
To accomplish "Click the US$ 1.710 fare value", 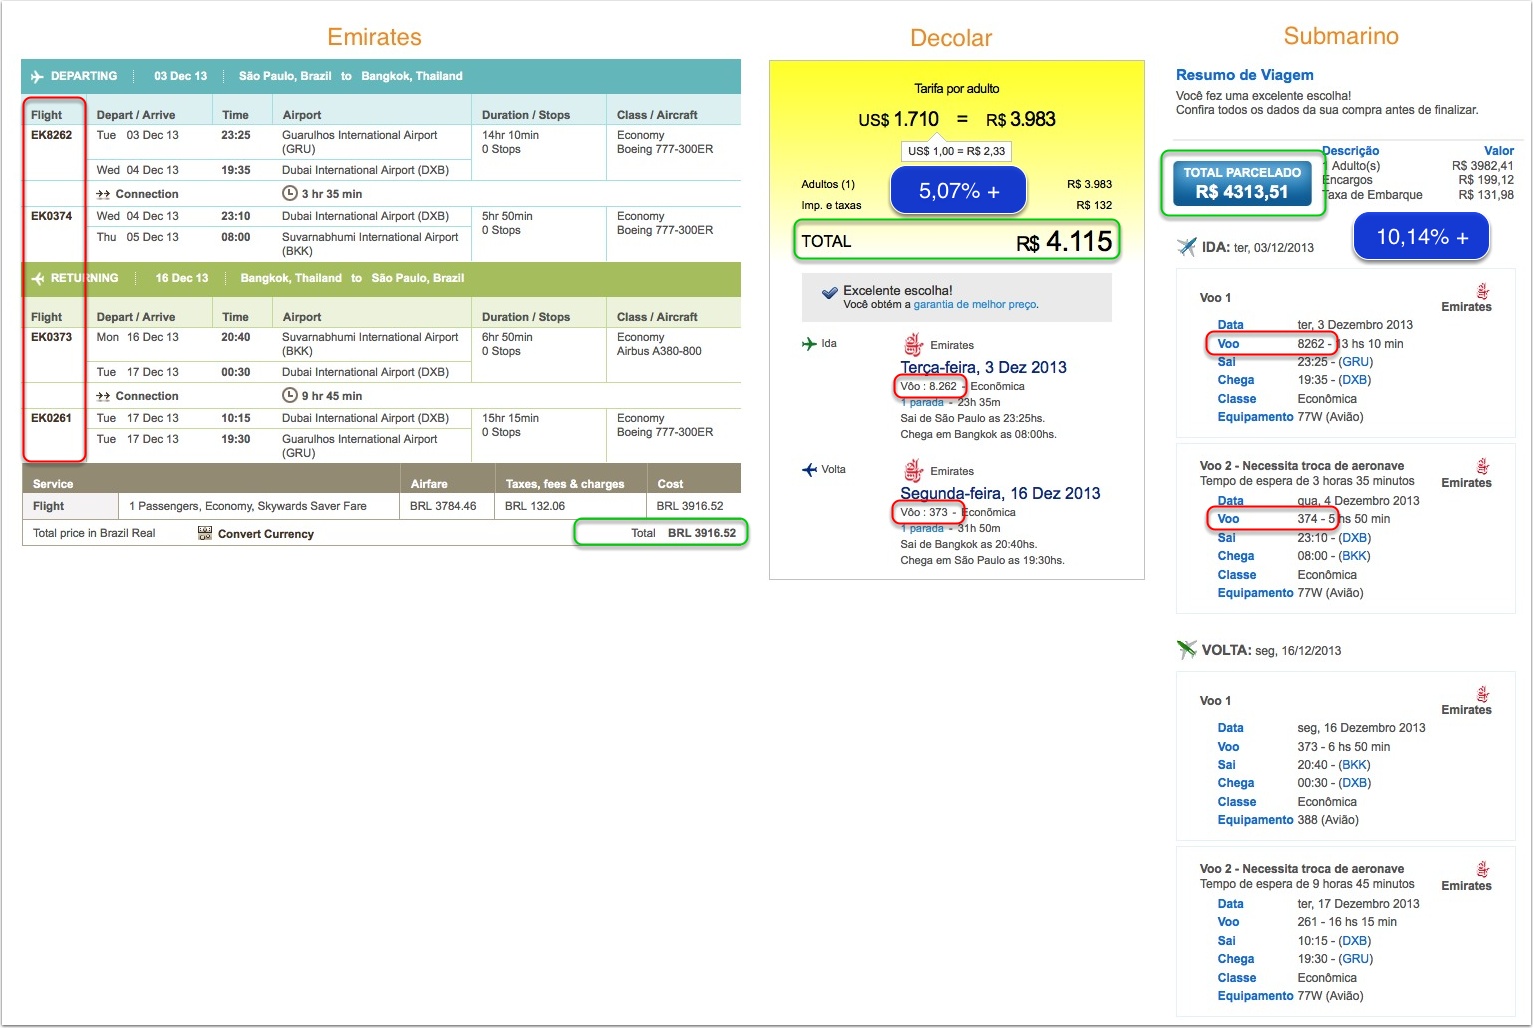I will 898,120.
